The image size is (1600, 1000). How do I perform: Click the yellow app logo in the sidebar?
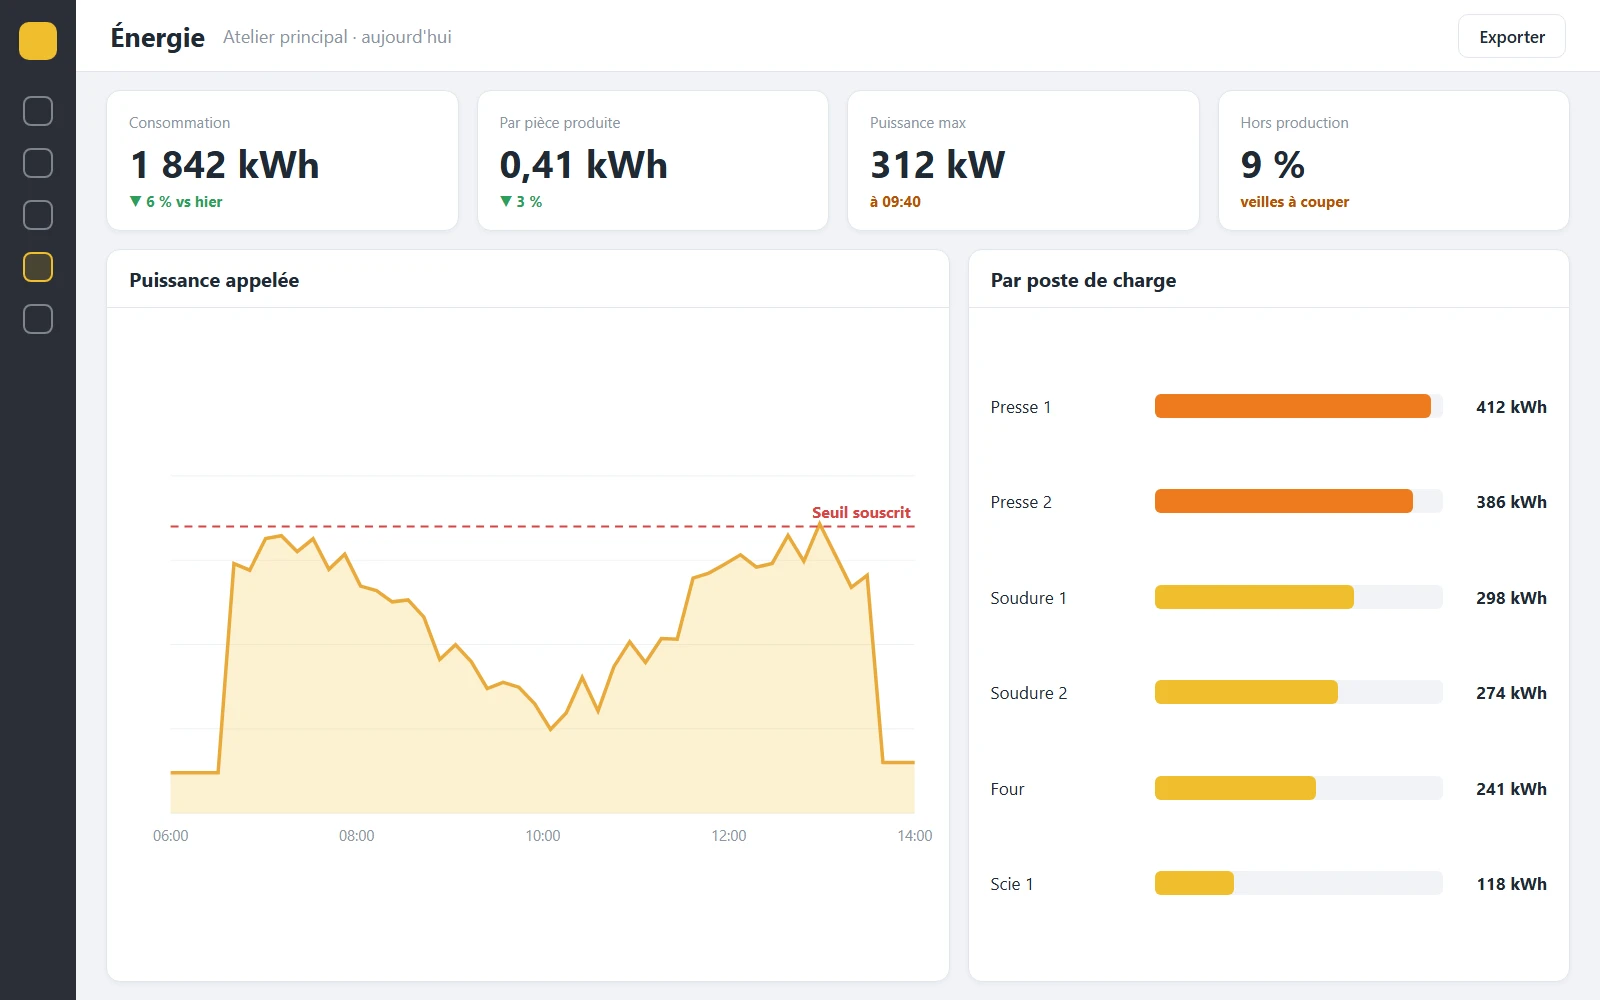point(38,41)
